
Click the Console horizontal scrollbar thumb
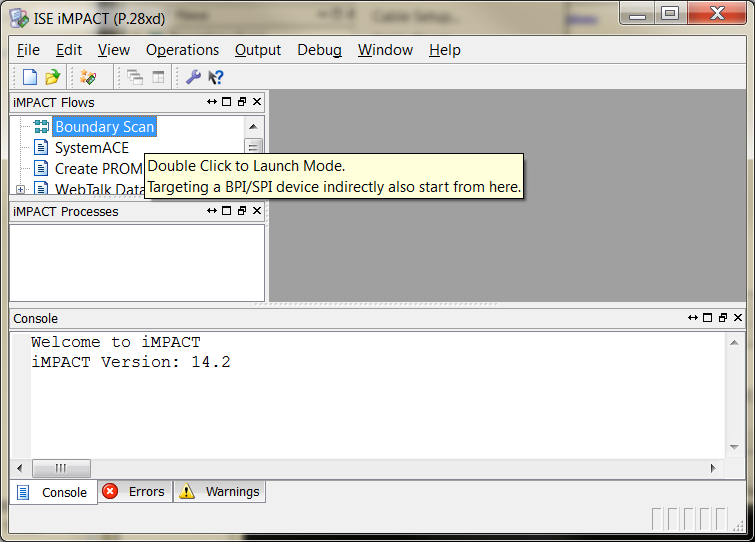coord(61,468)
